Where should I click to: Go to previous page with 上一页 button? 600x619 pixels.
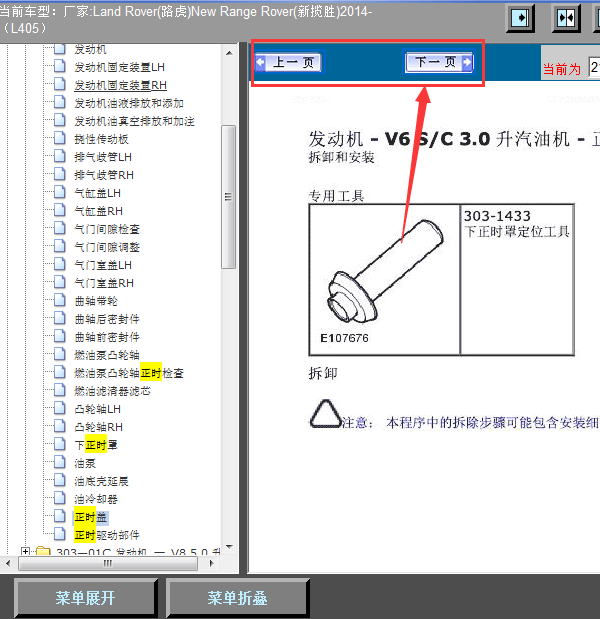(288, 62)
